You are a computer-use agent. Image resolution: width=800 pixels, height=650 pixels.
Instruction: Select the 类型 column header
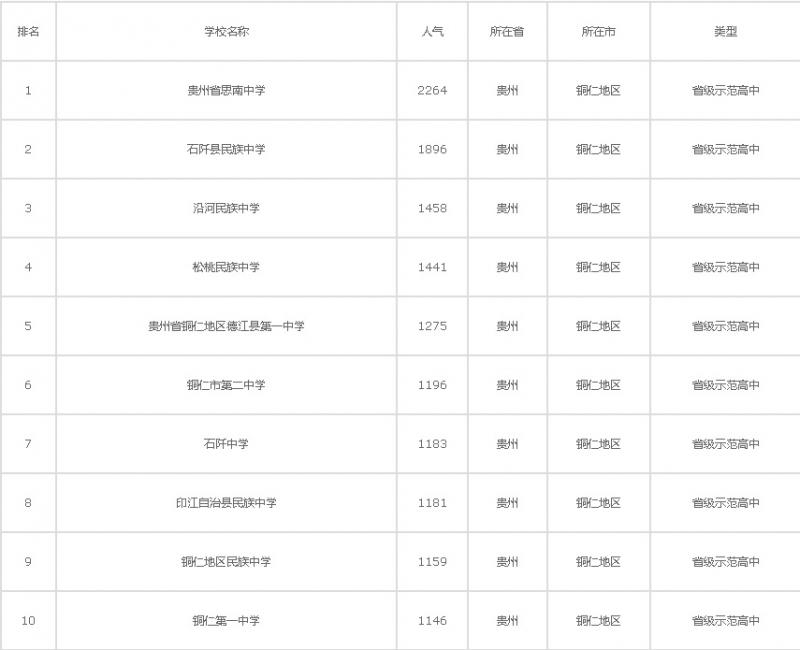(x=725, y=31)
